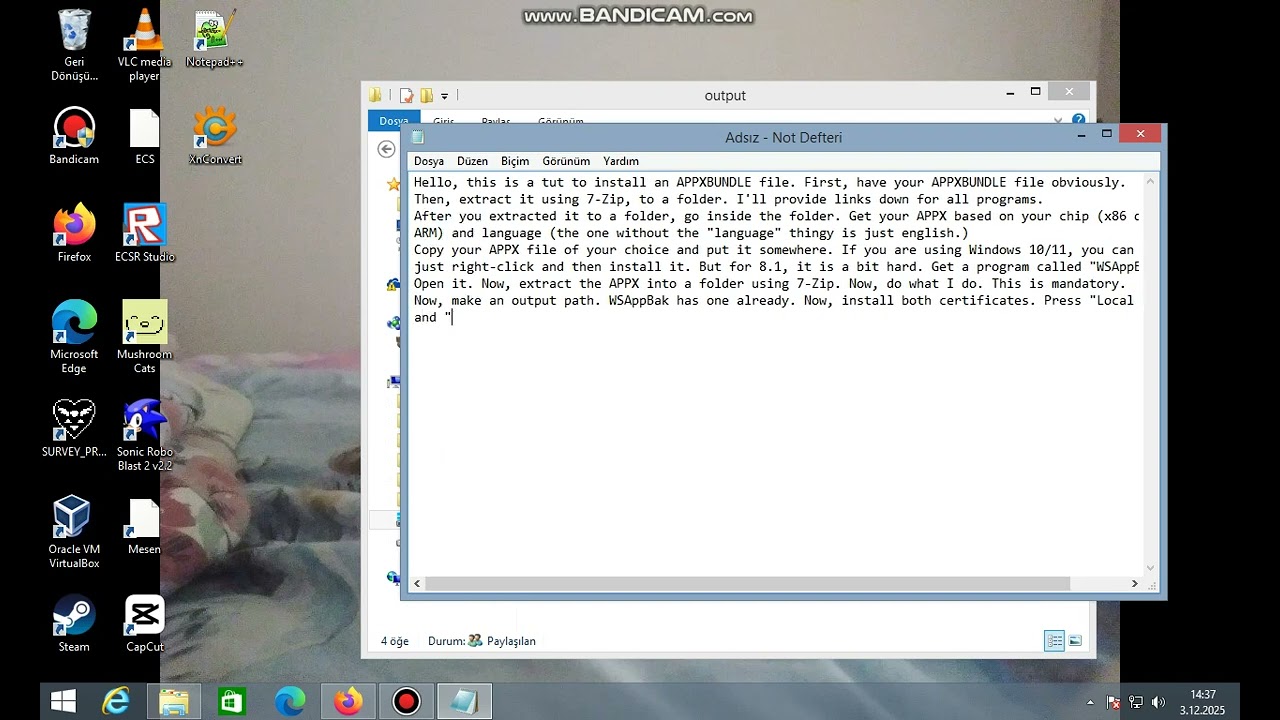Close the Not Defteri window

tap(1140, 133)
